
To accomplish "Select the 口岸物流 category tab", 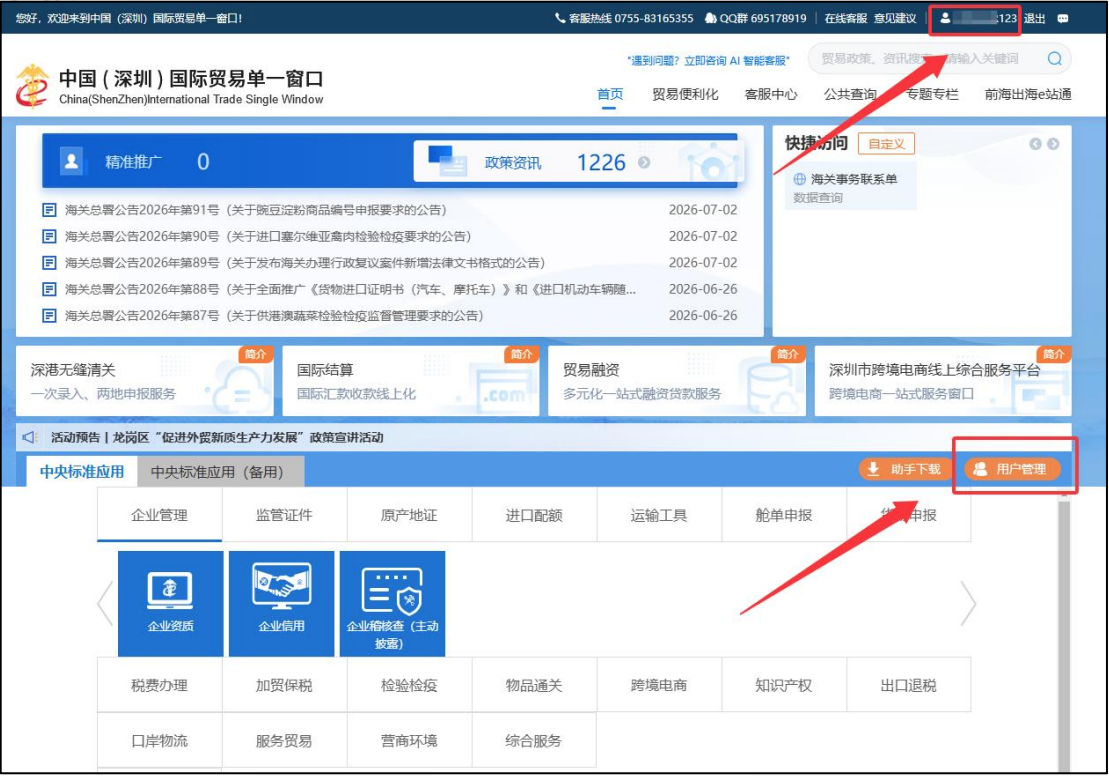I will [159, 741].
